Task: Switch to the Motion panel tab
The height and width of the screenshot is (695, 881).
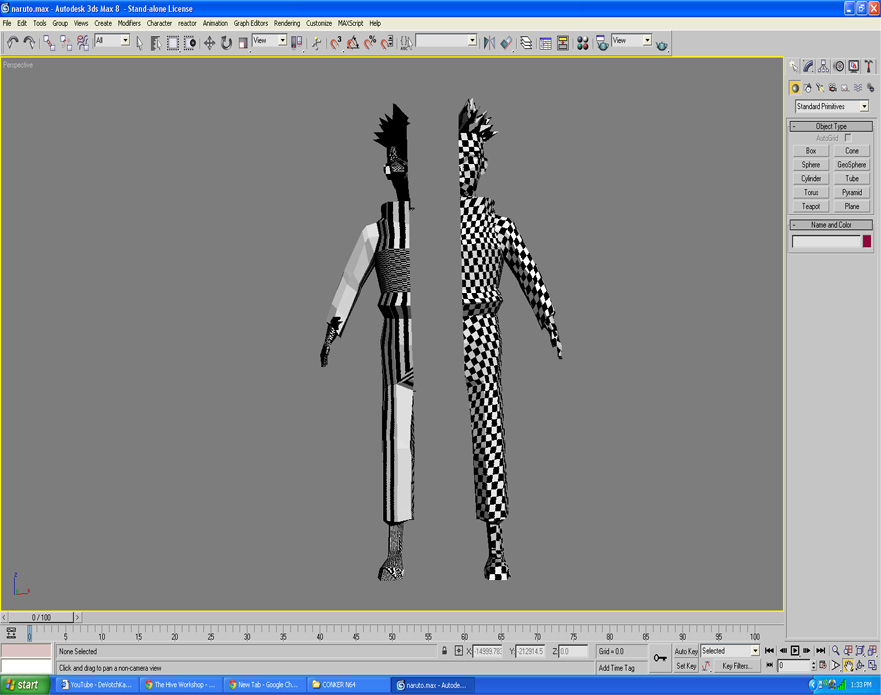Action: click(x=838, y=66)
